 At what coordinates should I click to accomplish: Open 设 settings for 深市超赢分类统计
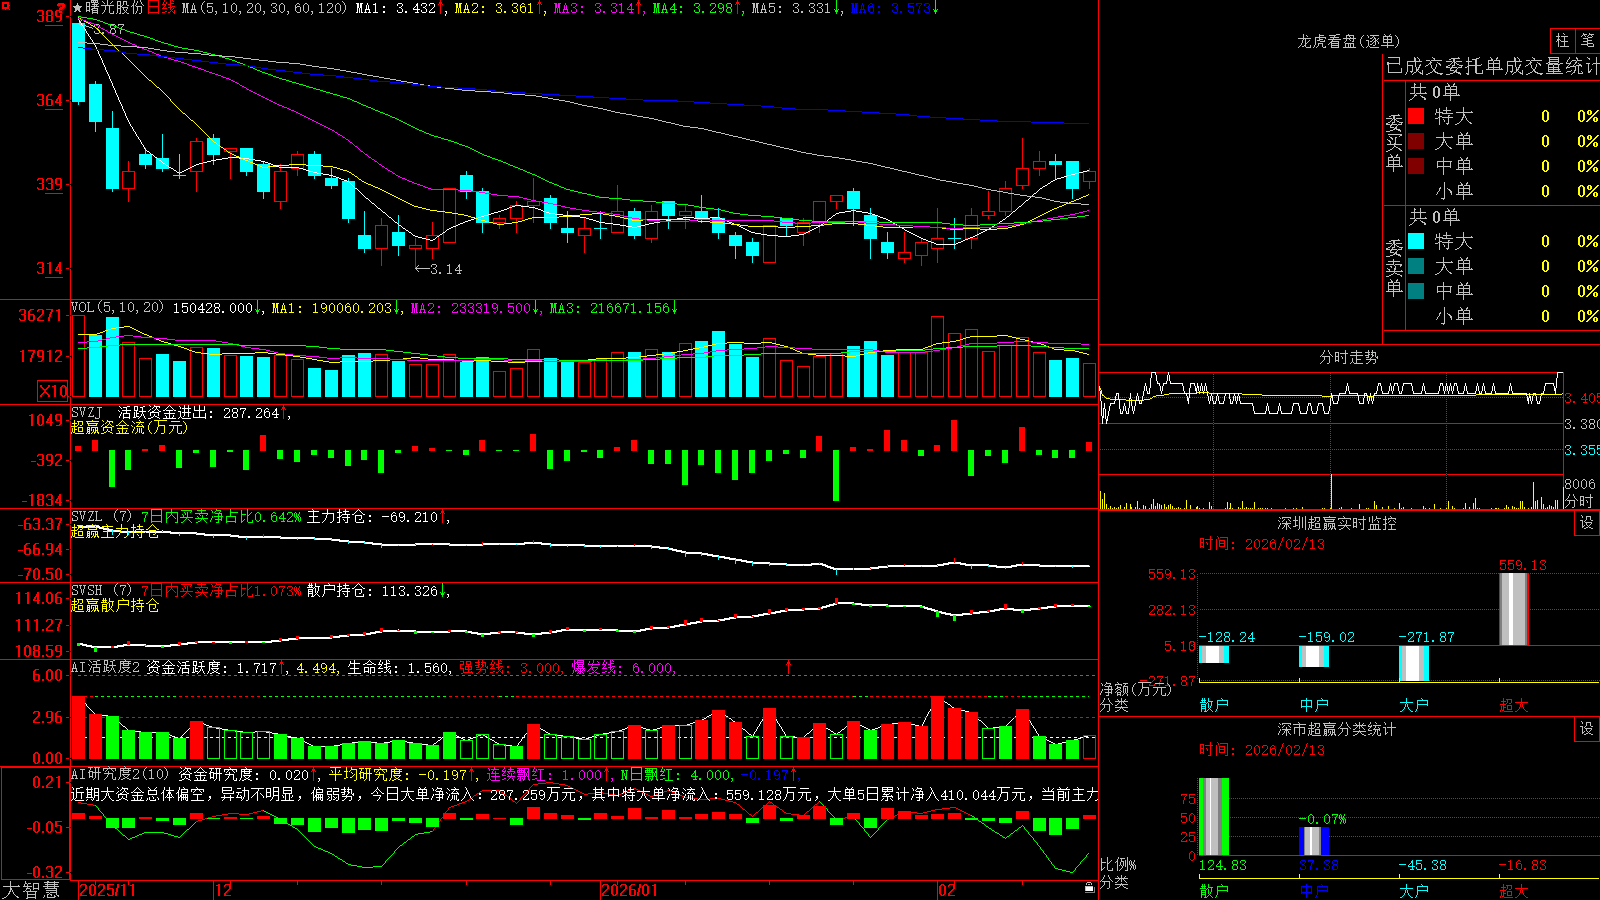[1587, 729]
